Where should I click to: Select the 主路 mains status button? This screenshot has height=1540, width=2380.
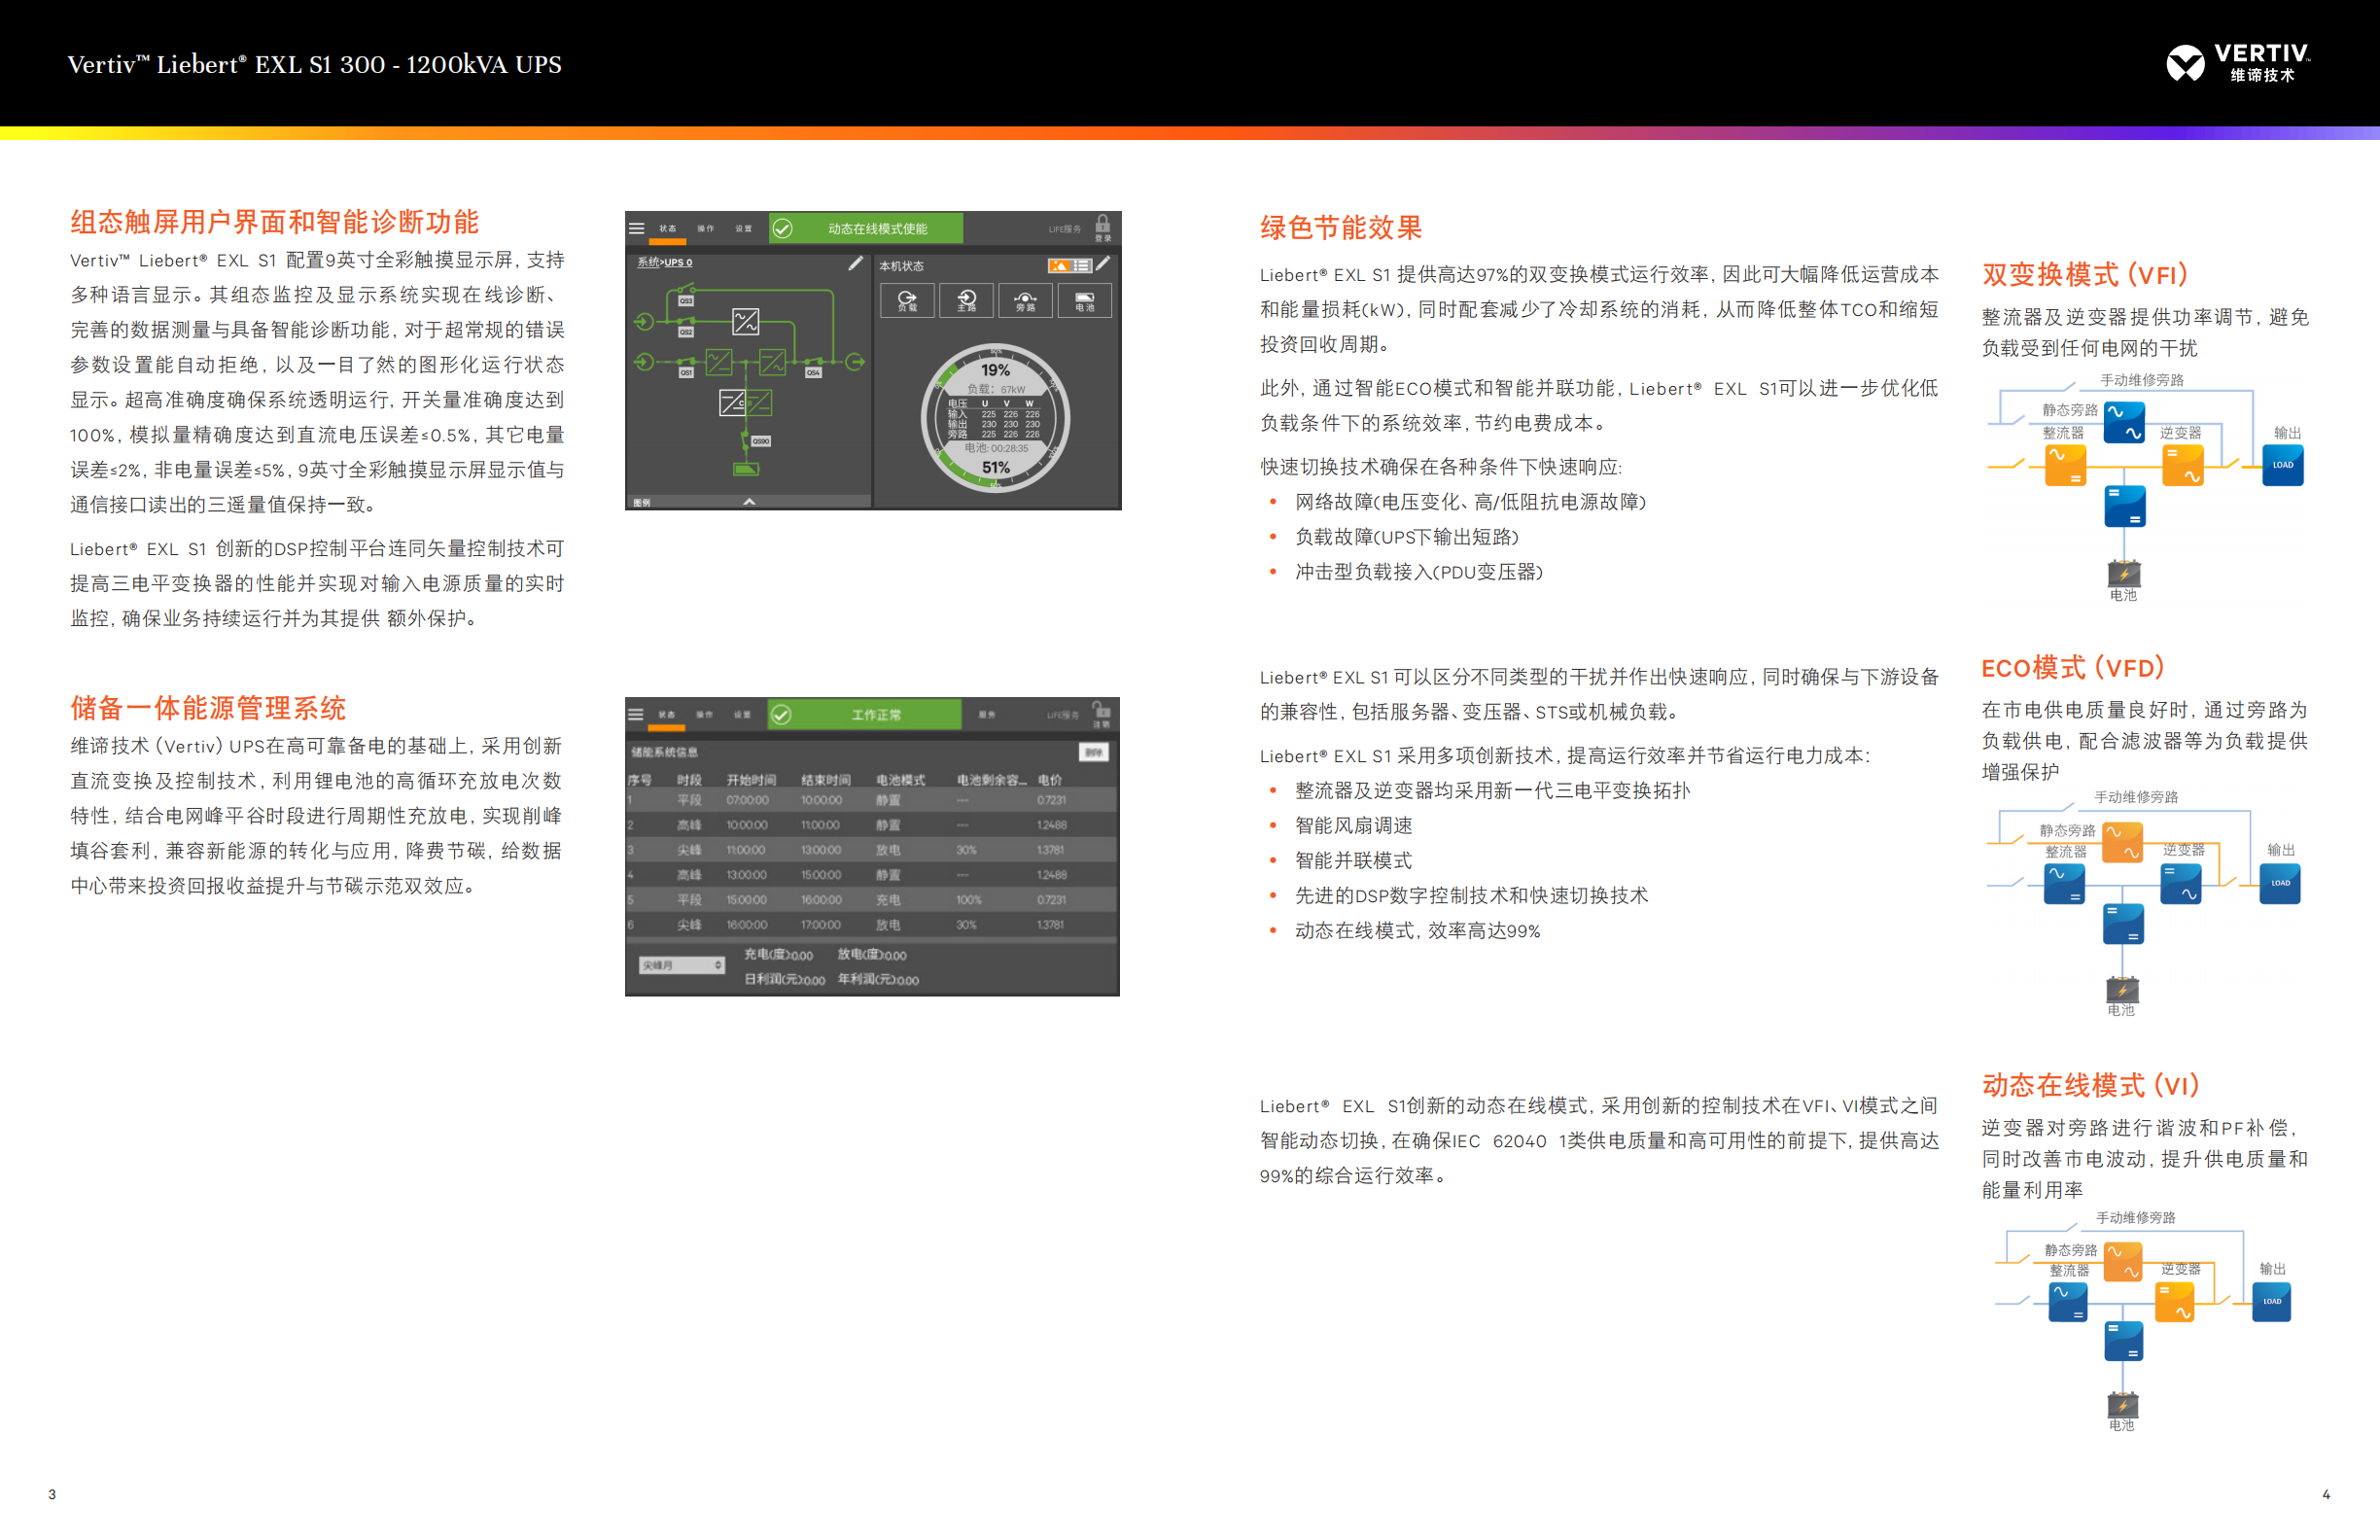point(966,300)
